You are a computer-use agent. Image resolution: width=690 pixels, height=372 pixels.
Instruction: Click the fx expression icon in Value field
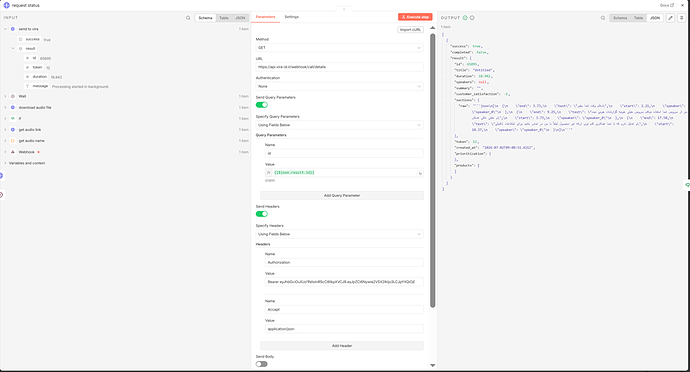pyautogui.click(x=268, y=173)
